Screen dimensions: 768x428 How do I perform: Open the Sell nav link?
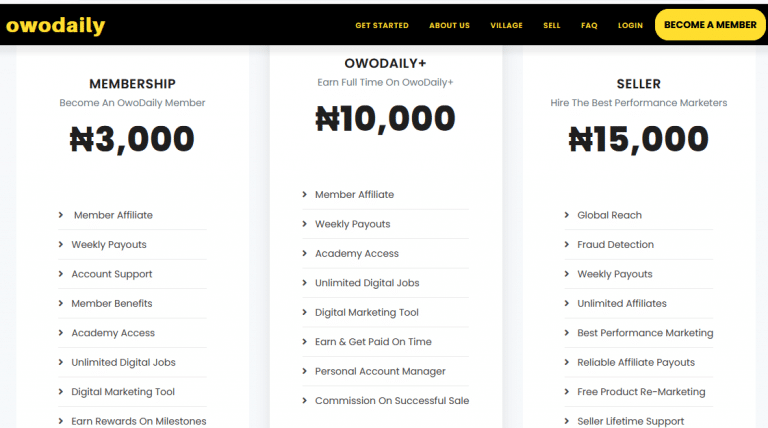552,25
